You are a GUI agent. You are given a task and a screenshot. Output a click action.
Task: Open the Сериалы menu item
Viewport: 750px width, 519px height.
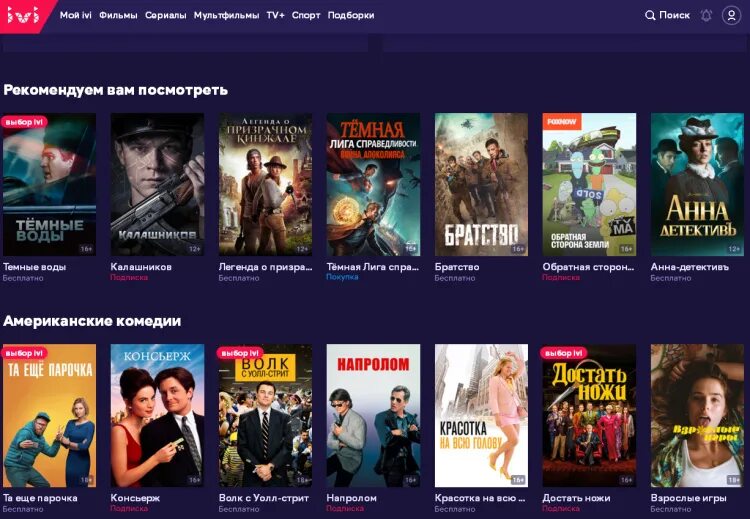[165, 15]
